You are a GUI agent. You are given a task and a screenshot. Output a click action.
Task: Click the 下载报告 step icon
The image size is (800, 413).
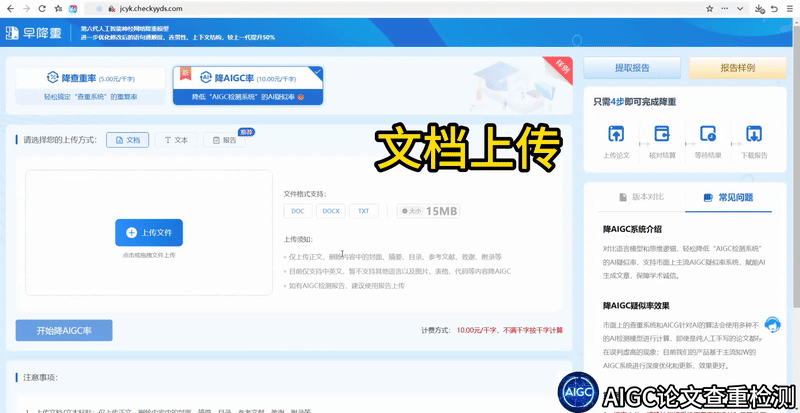[754, 134]
